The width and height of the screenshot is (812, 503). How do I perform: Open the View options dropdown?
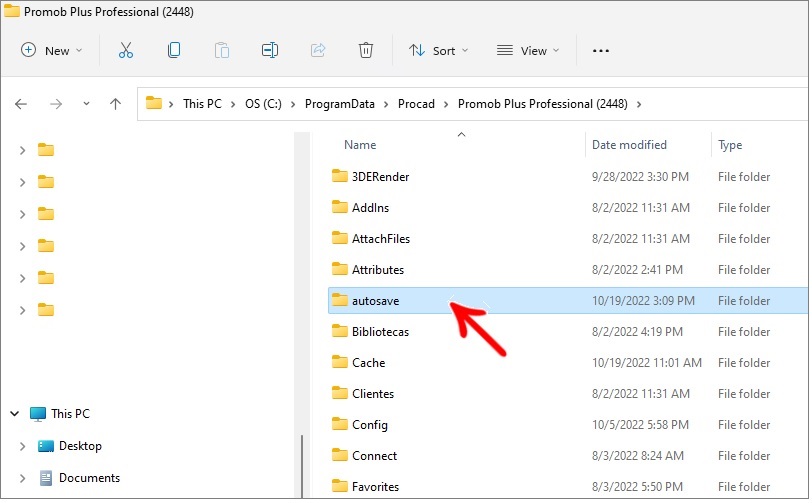528,51
